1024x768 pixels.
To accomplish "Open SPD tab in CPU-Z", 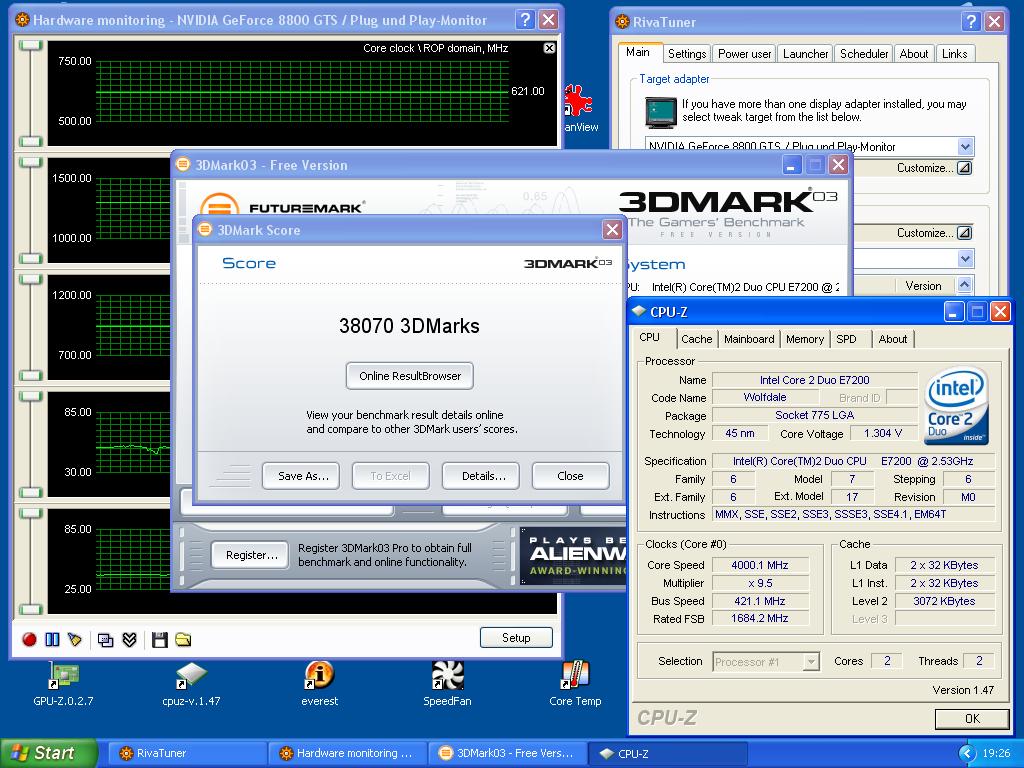I will (846, 339).
